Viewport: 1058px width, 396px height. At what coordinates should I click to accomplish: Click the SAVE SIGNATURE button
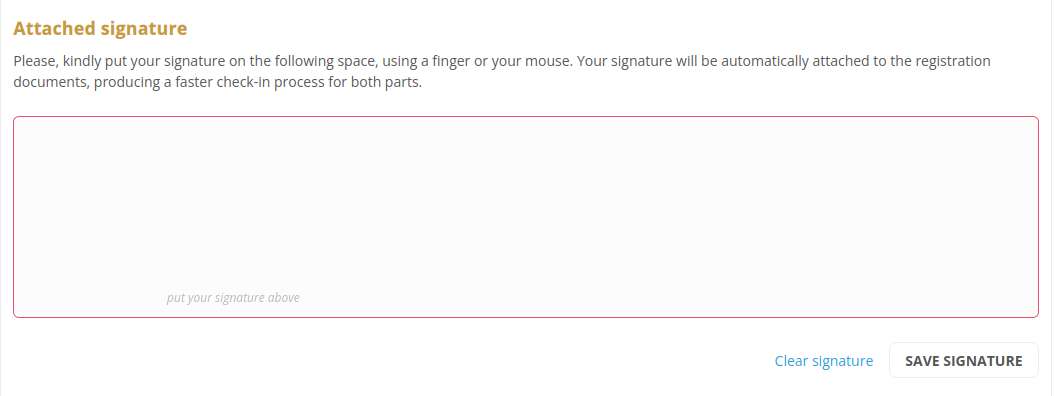(964, 360)
